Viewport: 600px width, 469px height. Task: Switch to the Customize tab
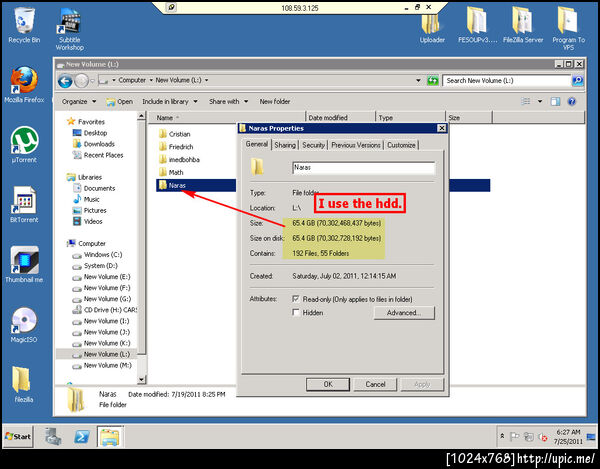tap(401, 145)
